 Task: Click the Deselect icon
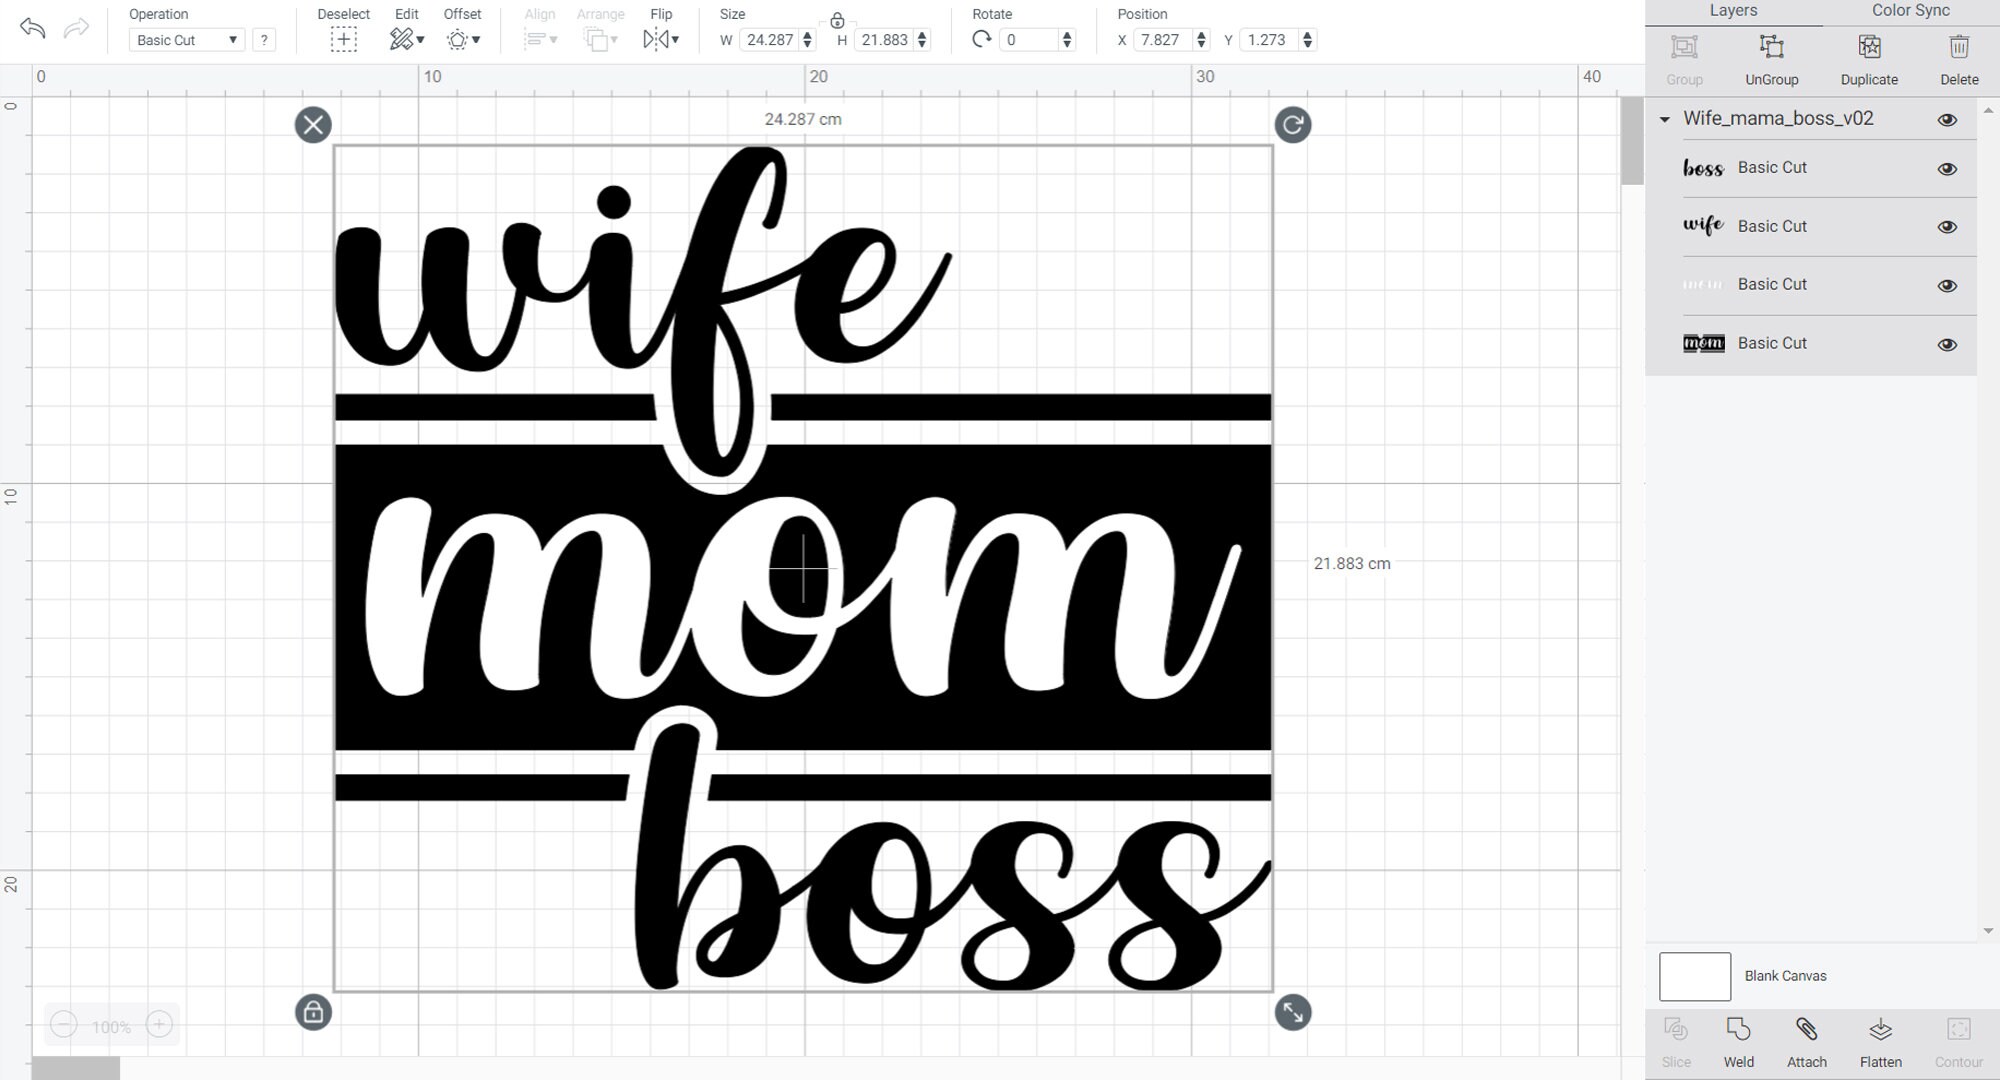343,40
